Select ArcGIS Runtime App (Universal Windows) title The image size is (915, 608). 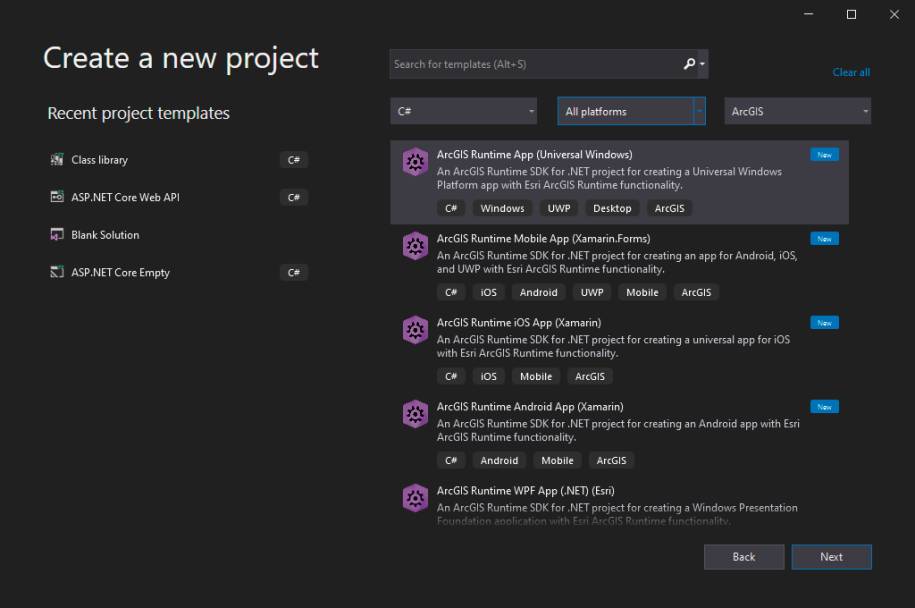coord(534,155)
